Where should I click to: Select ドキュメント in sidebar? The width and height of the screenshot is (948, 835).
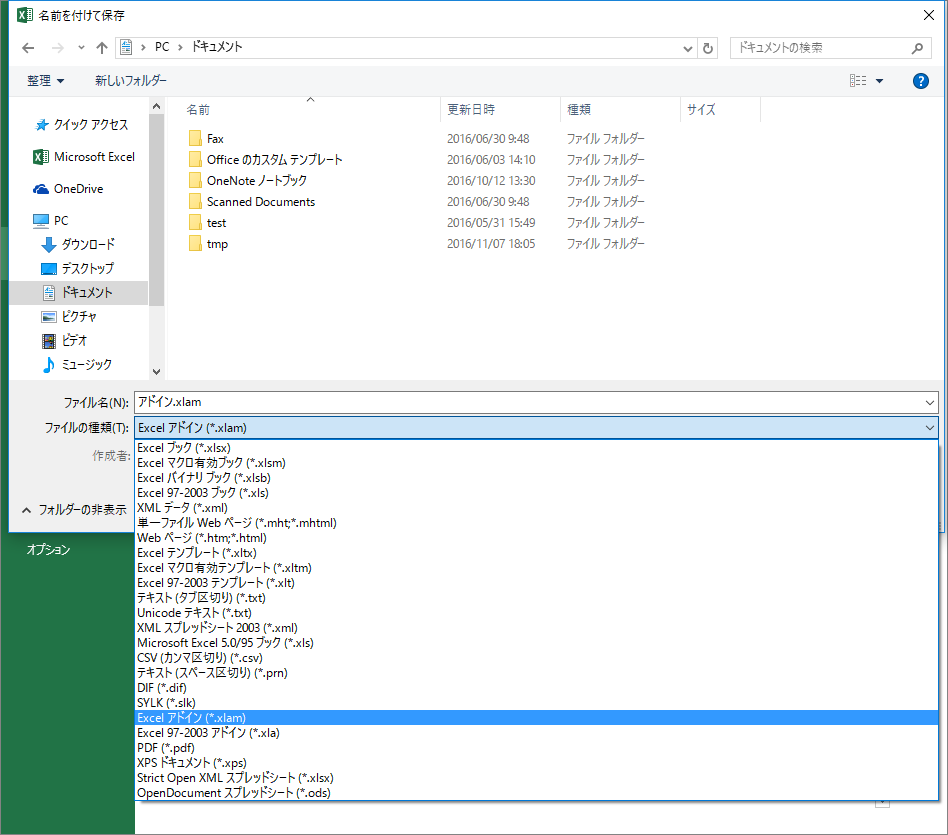tap(79, 293)
